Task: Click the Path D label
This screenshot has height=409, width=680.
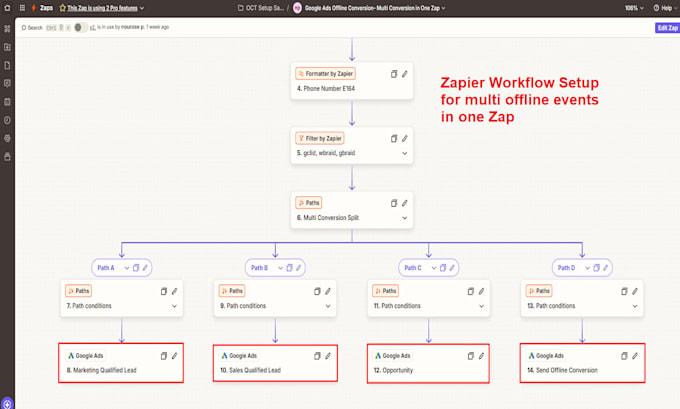Action: click(566, 268)
